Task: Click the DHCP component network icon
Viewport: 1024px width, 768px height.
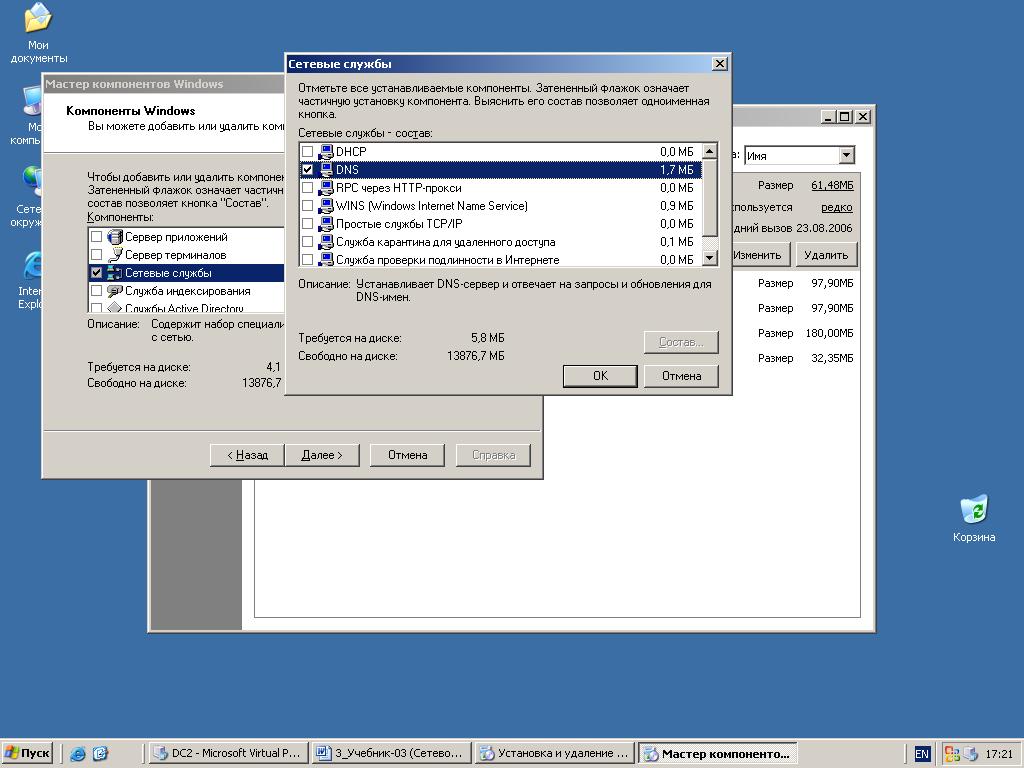Action: [325, 152]
